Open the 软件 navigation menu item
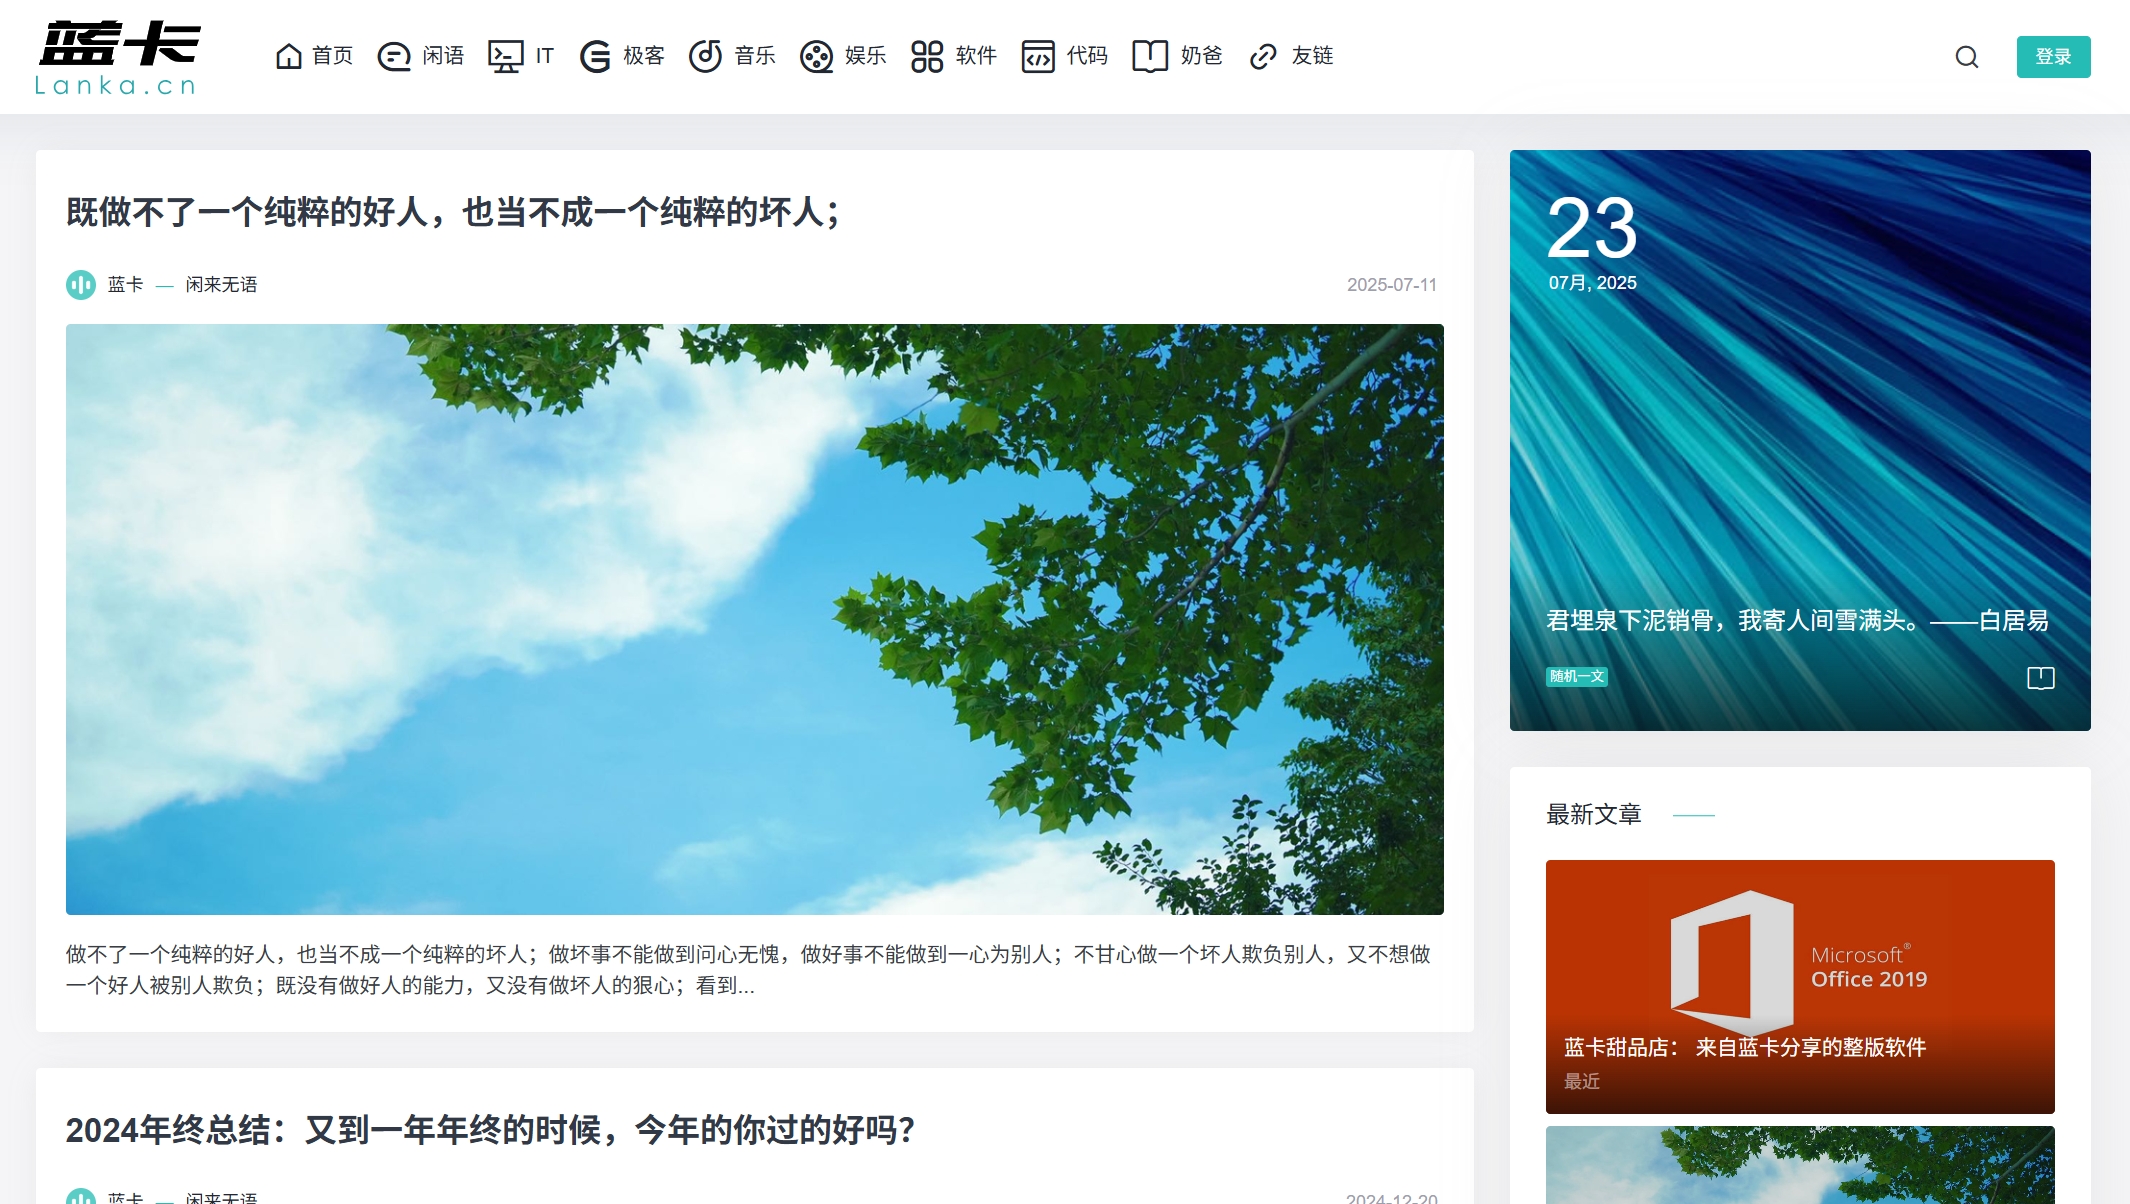 coord(976,56)
